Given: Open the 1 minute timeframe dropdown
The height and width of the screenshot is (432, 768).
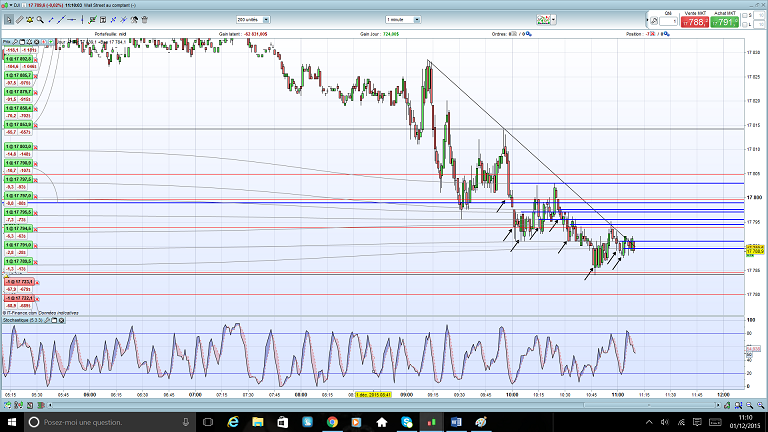Looking at the screenshot, I should pyautogui.click(x=417, y=20).
